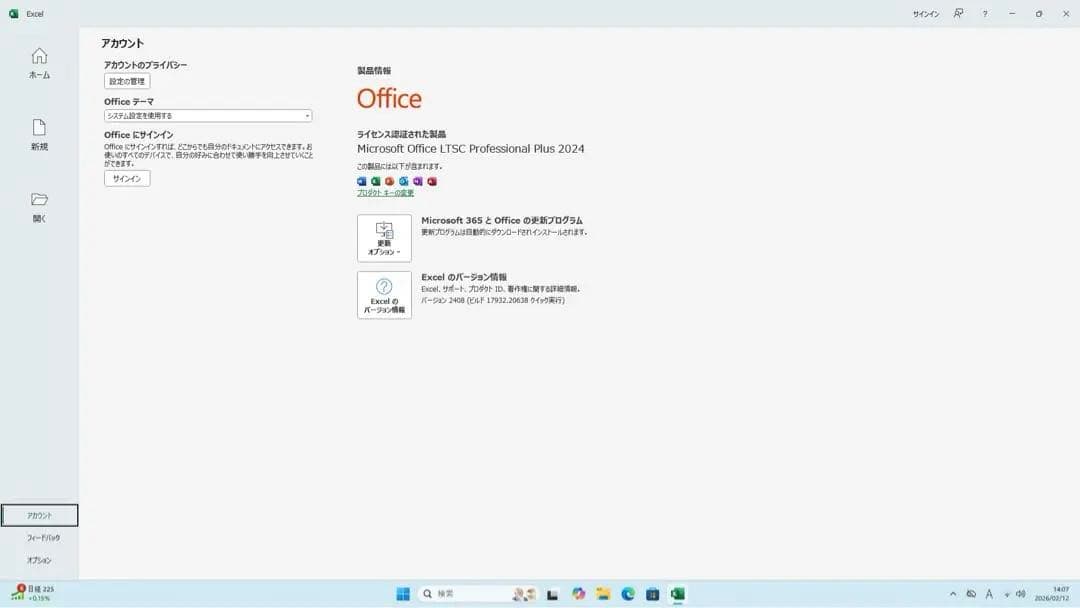The height and width of the screenshot is (608, 1080).
Task: Select 新規 in the left sidebar
Action: [x=38, y=134]
